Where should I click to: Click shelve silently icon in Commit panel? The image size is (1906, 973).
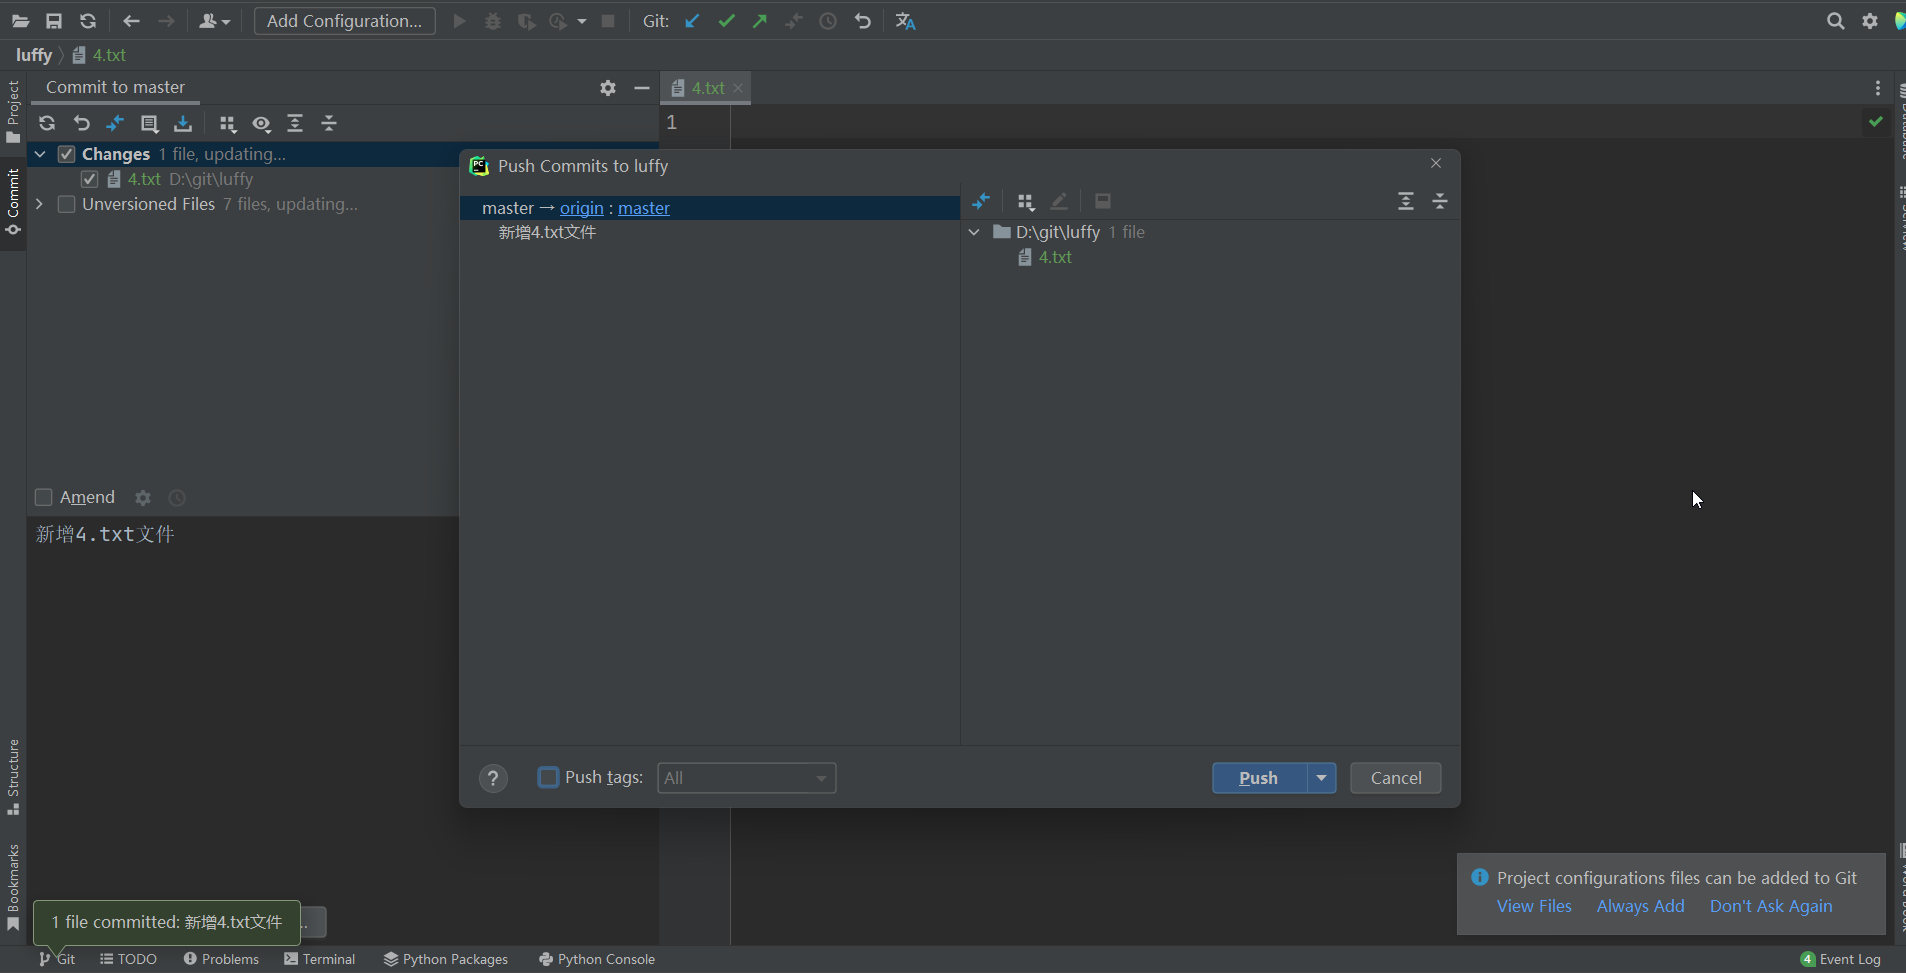[x=183, y=123]
